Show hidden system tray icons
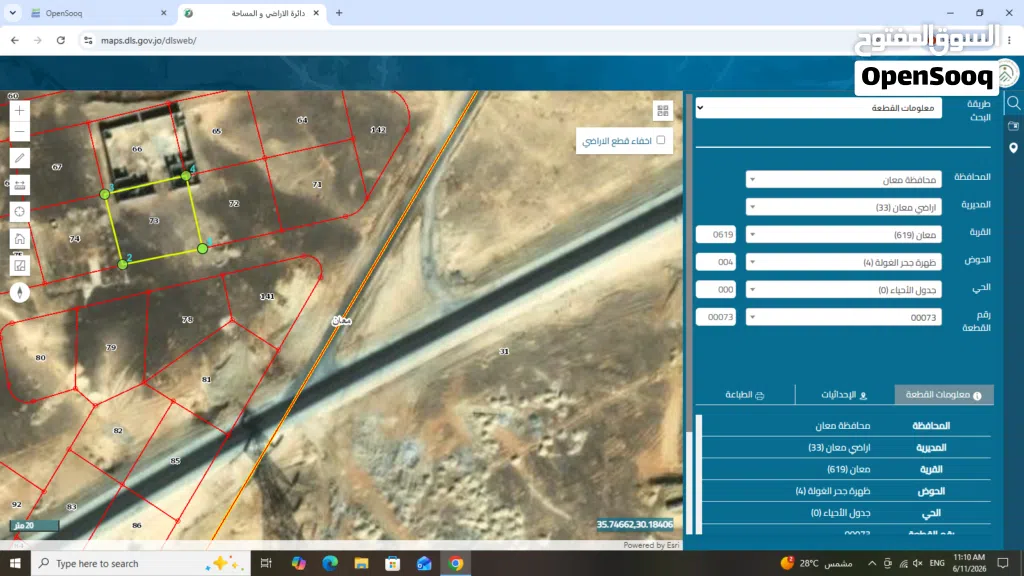 pyautogui.click(x=872, y=563)
